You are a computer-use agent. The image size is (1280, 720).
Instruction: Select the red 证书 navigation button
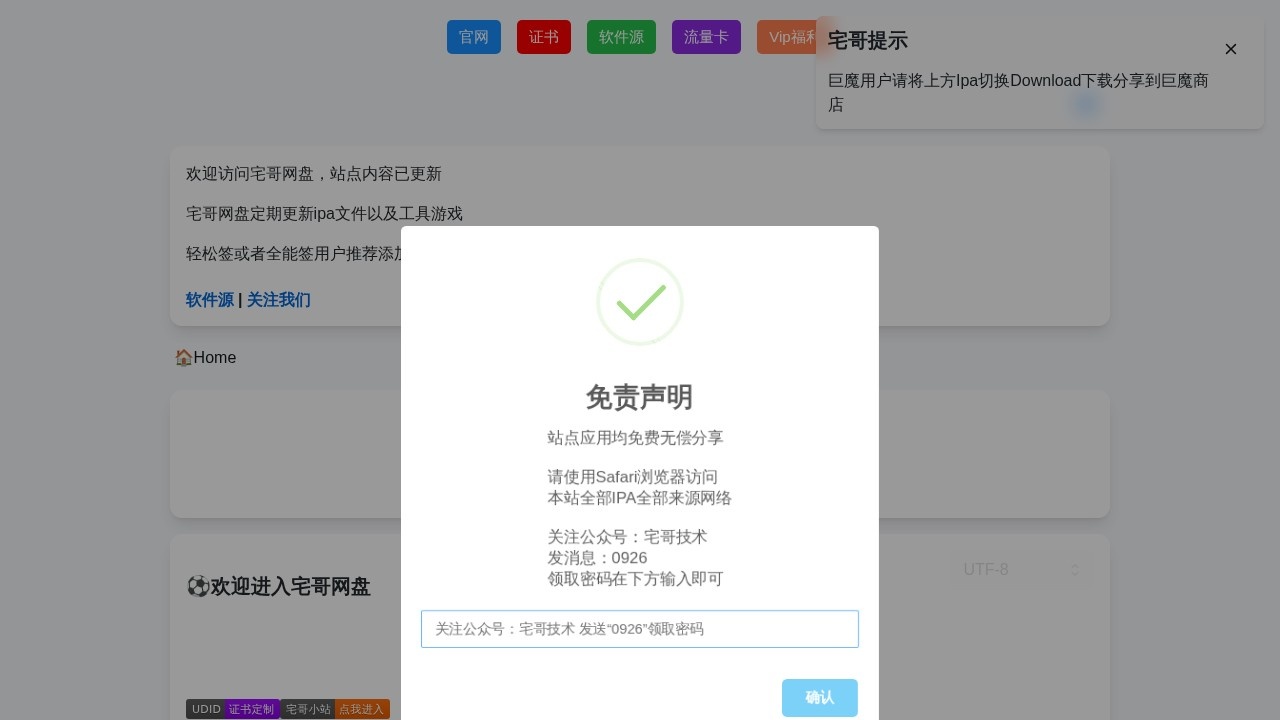[x=543, y=37]
